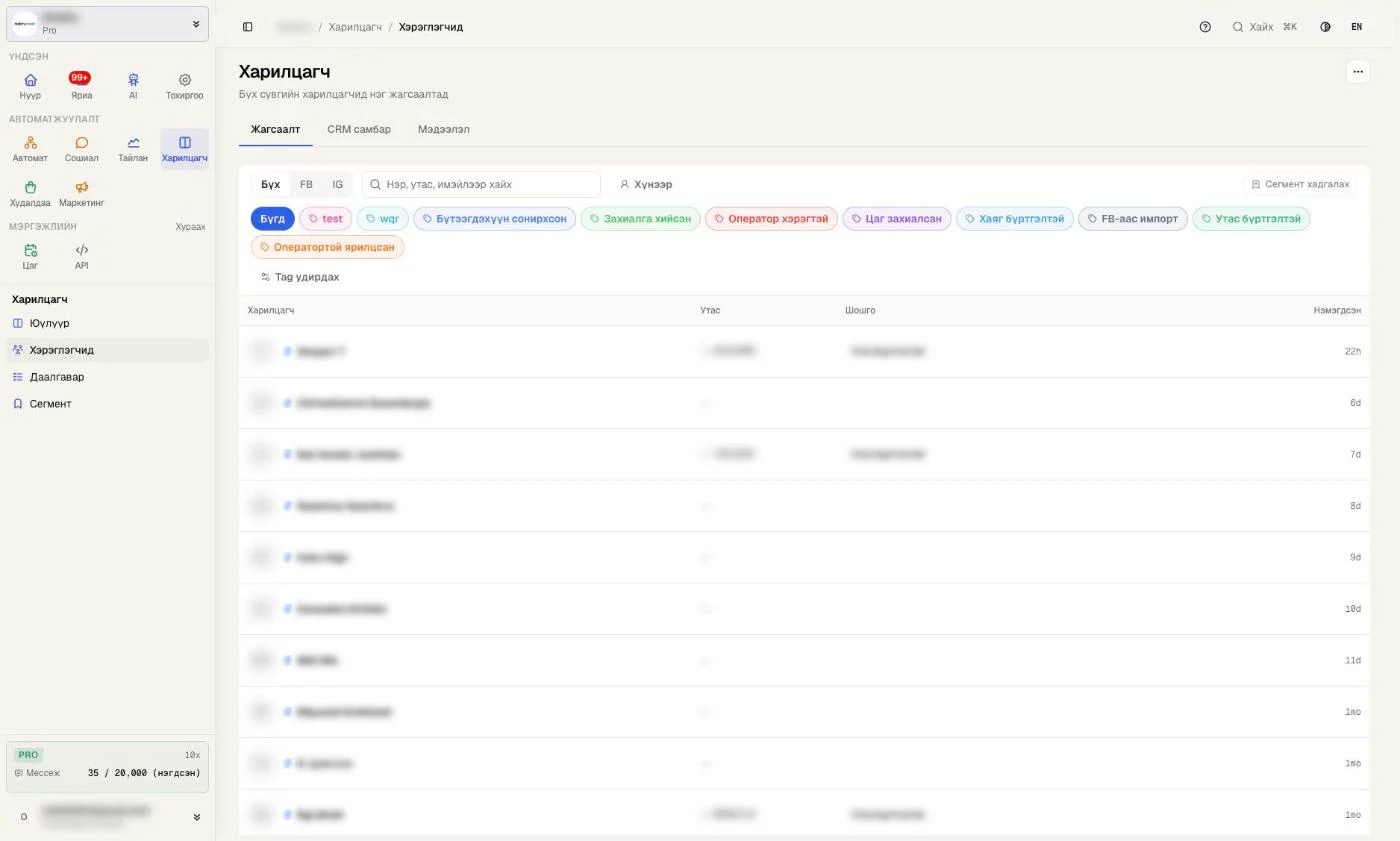Open the Харилцагч contacts icon
Screen dimensions: 1400x841
click(x=184, y=149)
